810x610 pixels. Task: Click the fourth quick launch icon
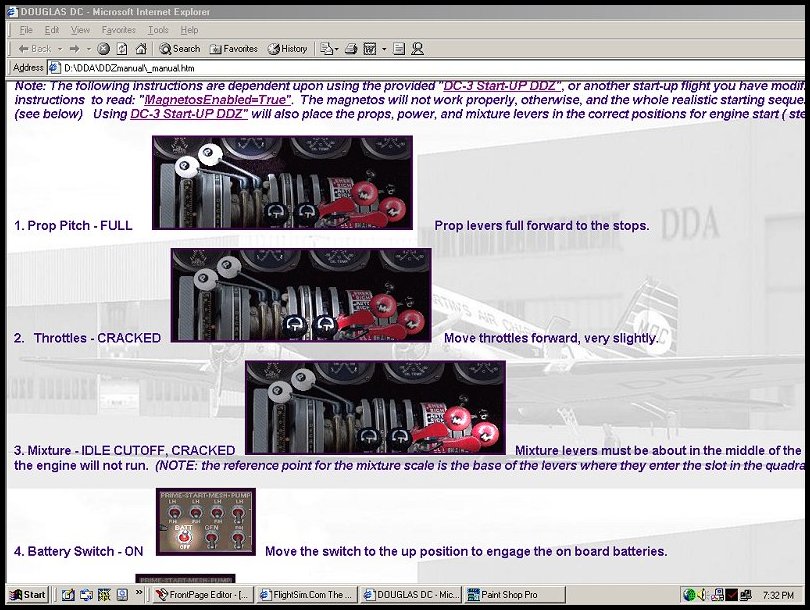click(x=122, y=595)
